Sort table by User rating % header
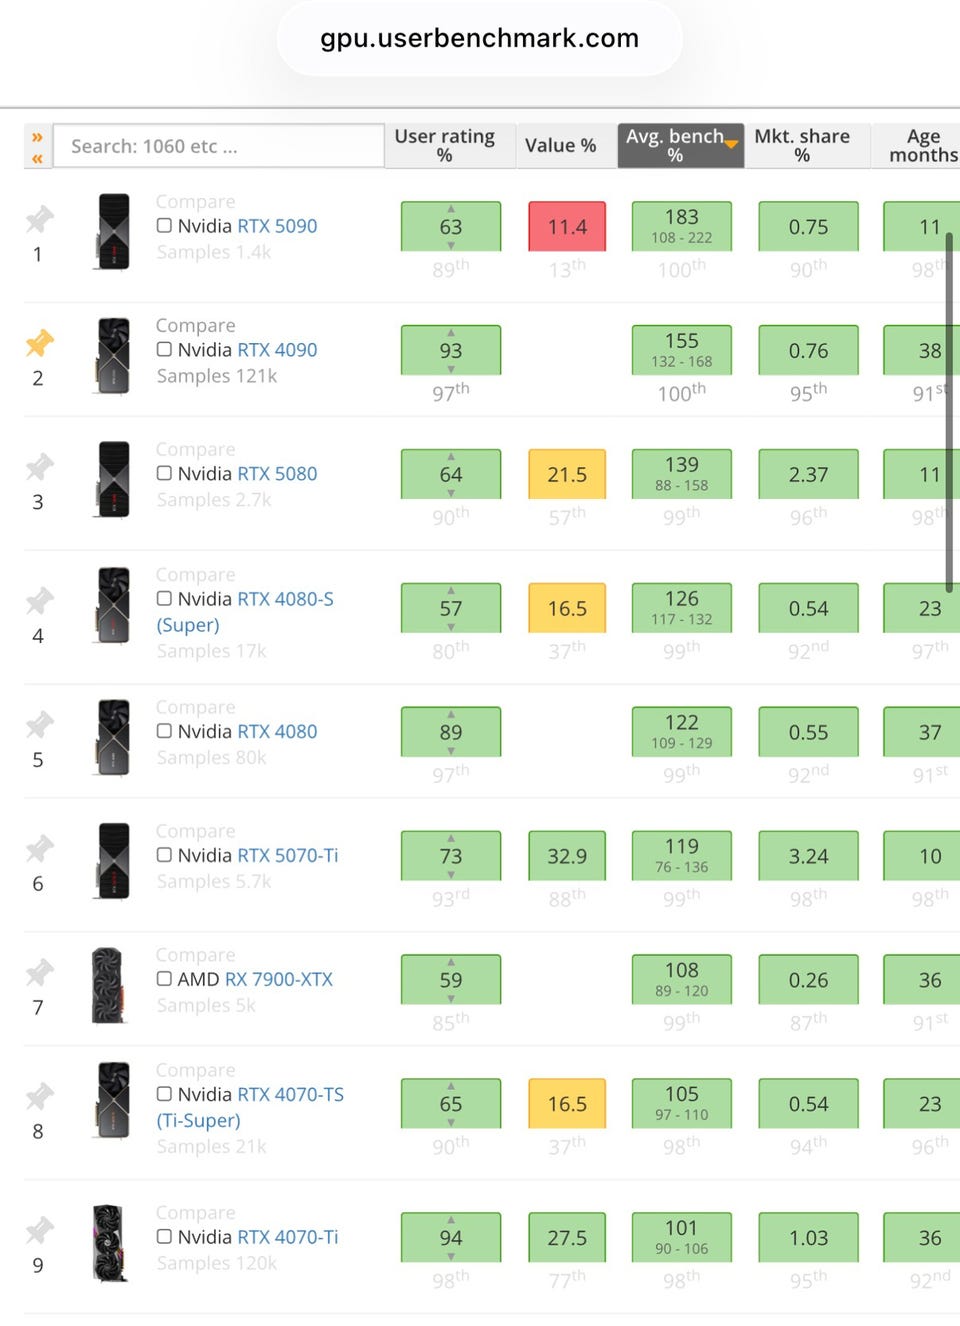The image size is (960, 1326). pyautogui.click(x=445, y=146)
